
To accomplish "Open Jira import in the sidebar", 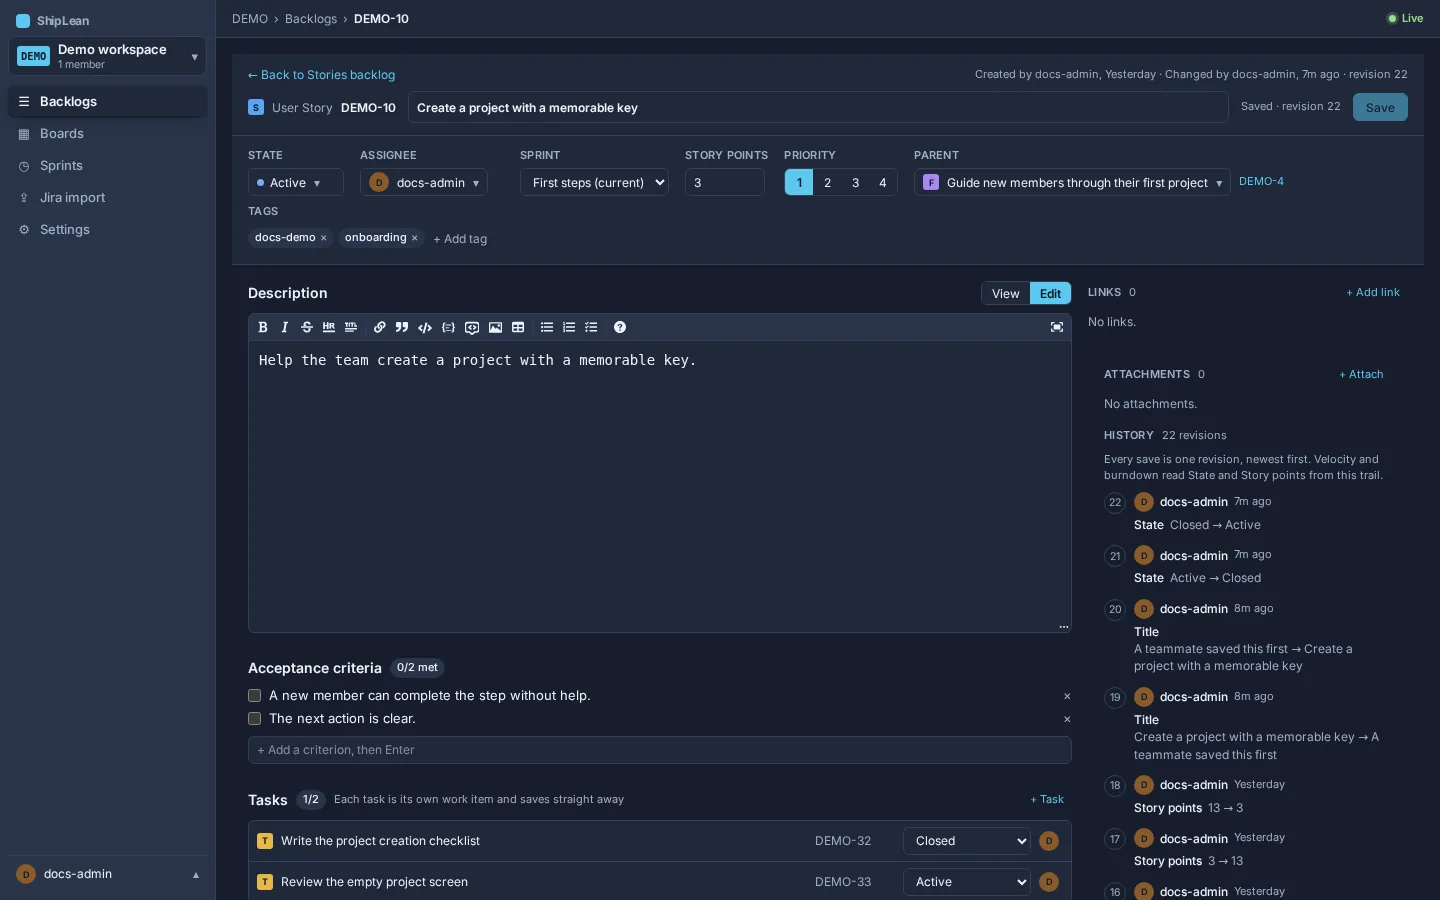I will (107, 197).
